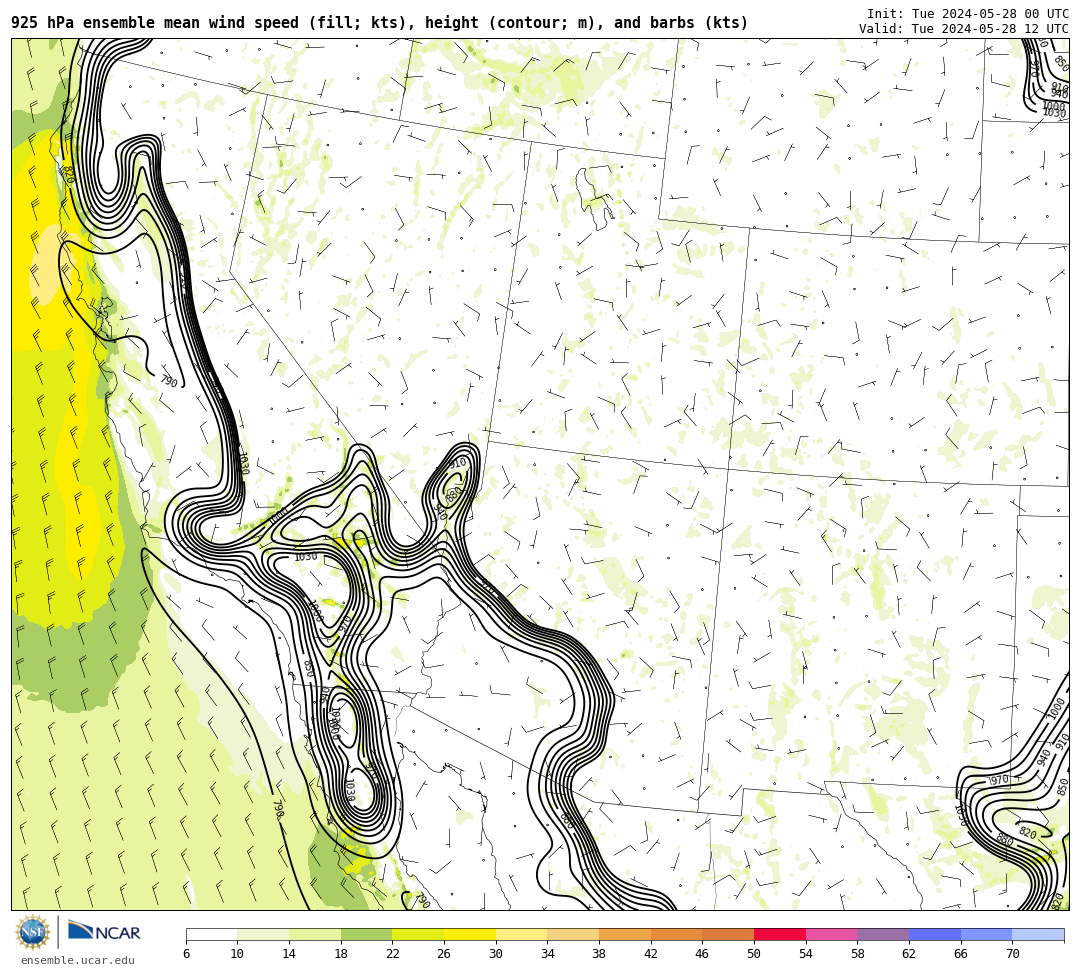
Task: Click the colorbar tick label 66
Action: [960, 954]
